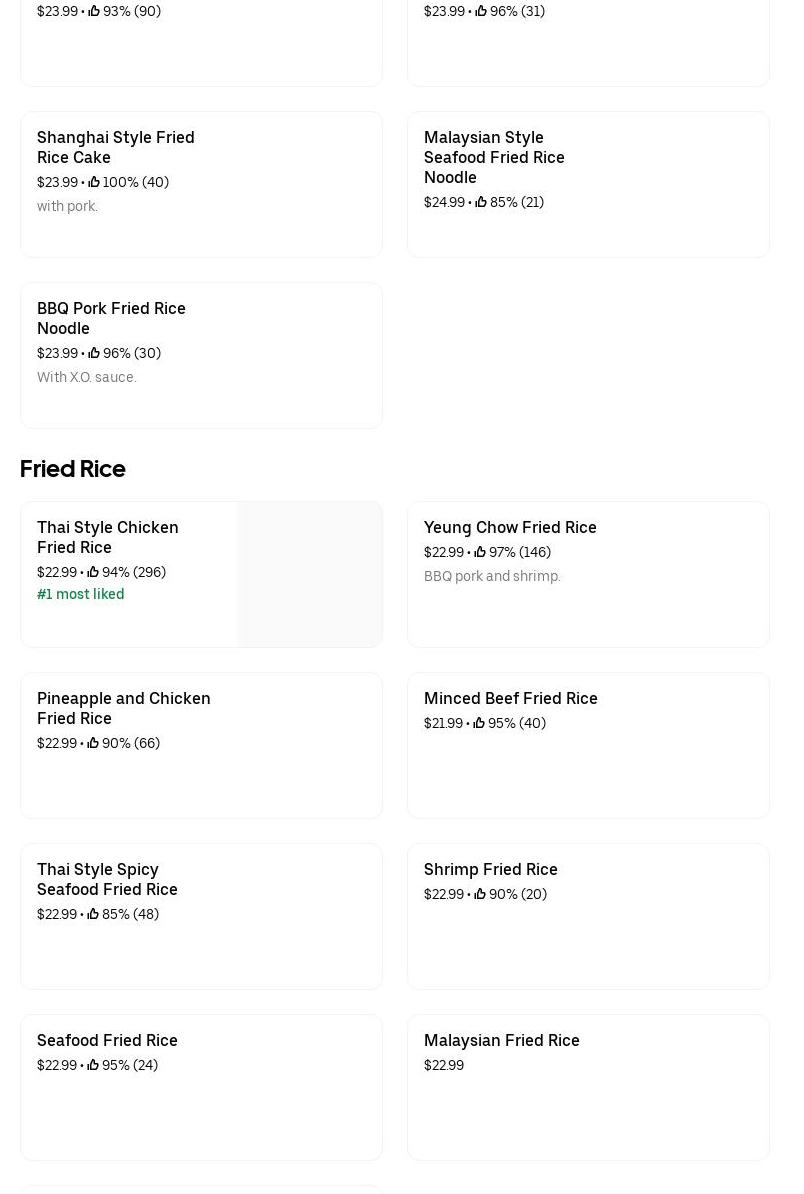Click thumbs-up icon on Pineapple and Chicken Fried Rice
This screenshot has width=804, height=1194.
[x=93, y=743]
